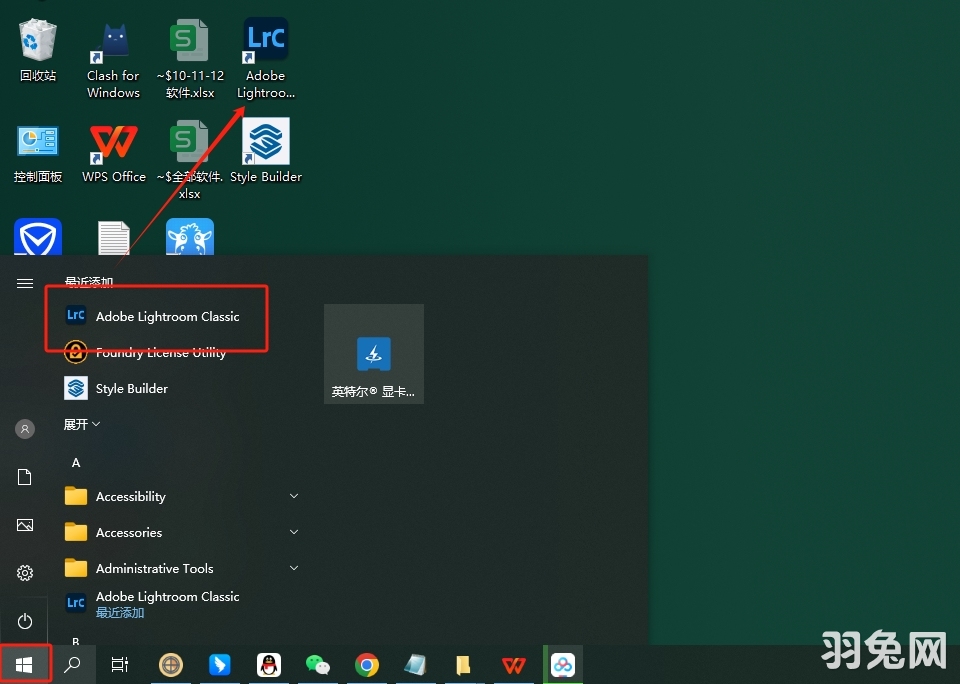Open WeChat from the taskbar
960x684 pixels.
click(317, 665)
